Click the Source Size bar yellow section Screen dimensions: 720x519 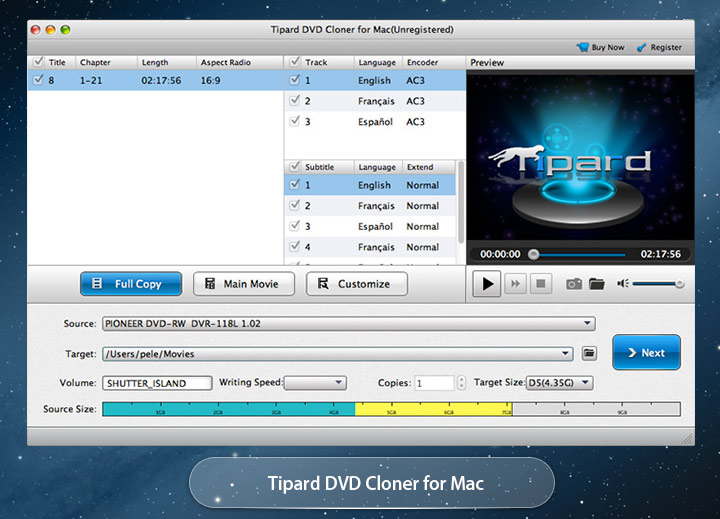433,409
